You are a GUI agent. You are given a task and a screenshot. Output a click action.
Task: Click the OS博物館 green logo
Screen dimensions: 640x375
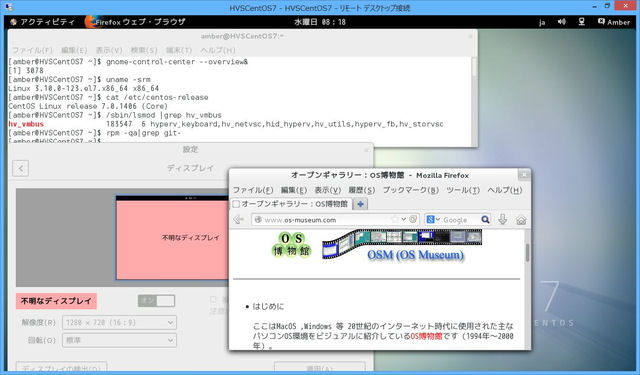[291, 244]
